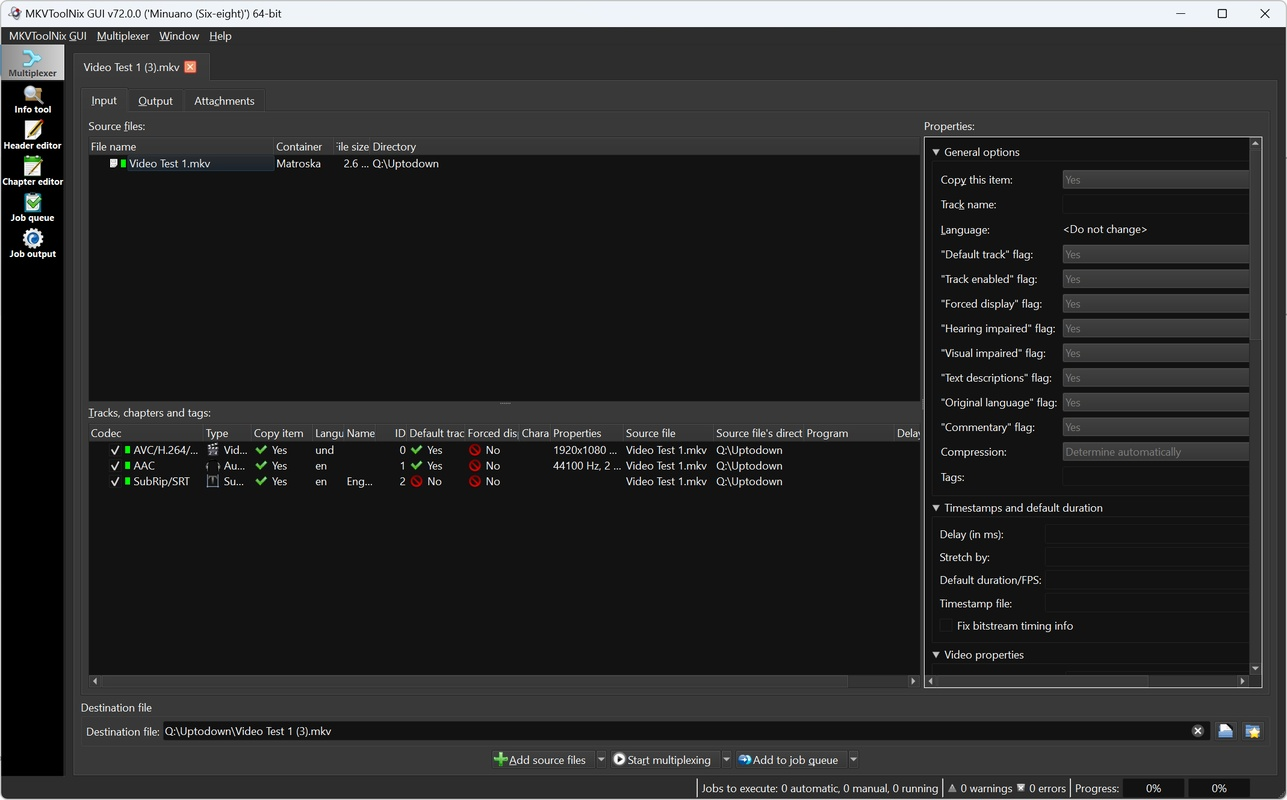Image resolution: width=1287 pixels, height=800 pixels.
Task: Switch to the Attachments tab
Action: [224, 101]
